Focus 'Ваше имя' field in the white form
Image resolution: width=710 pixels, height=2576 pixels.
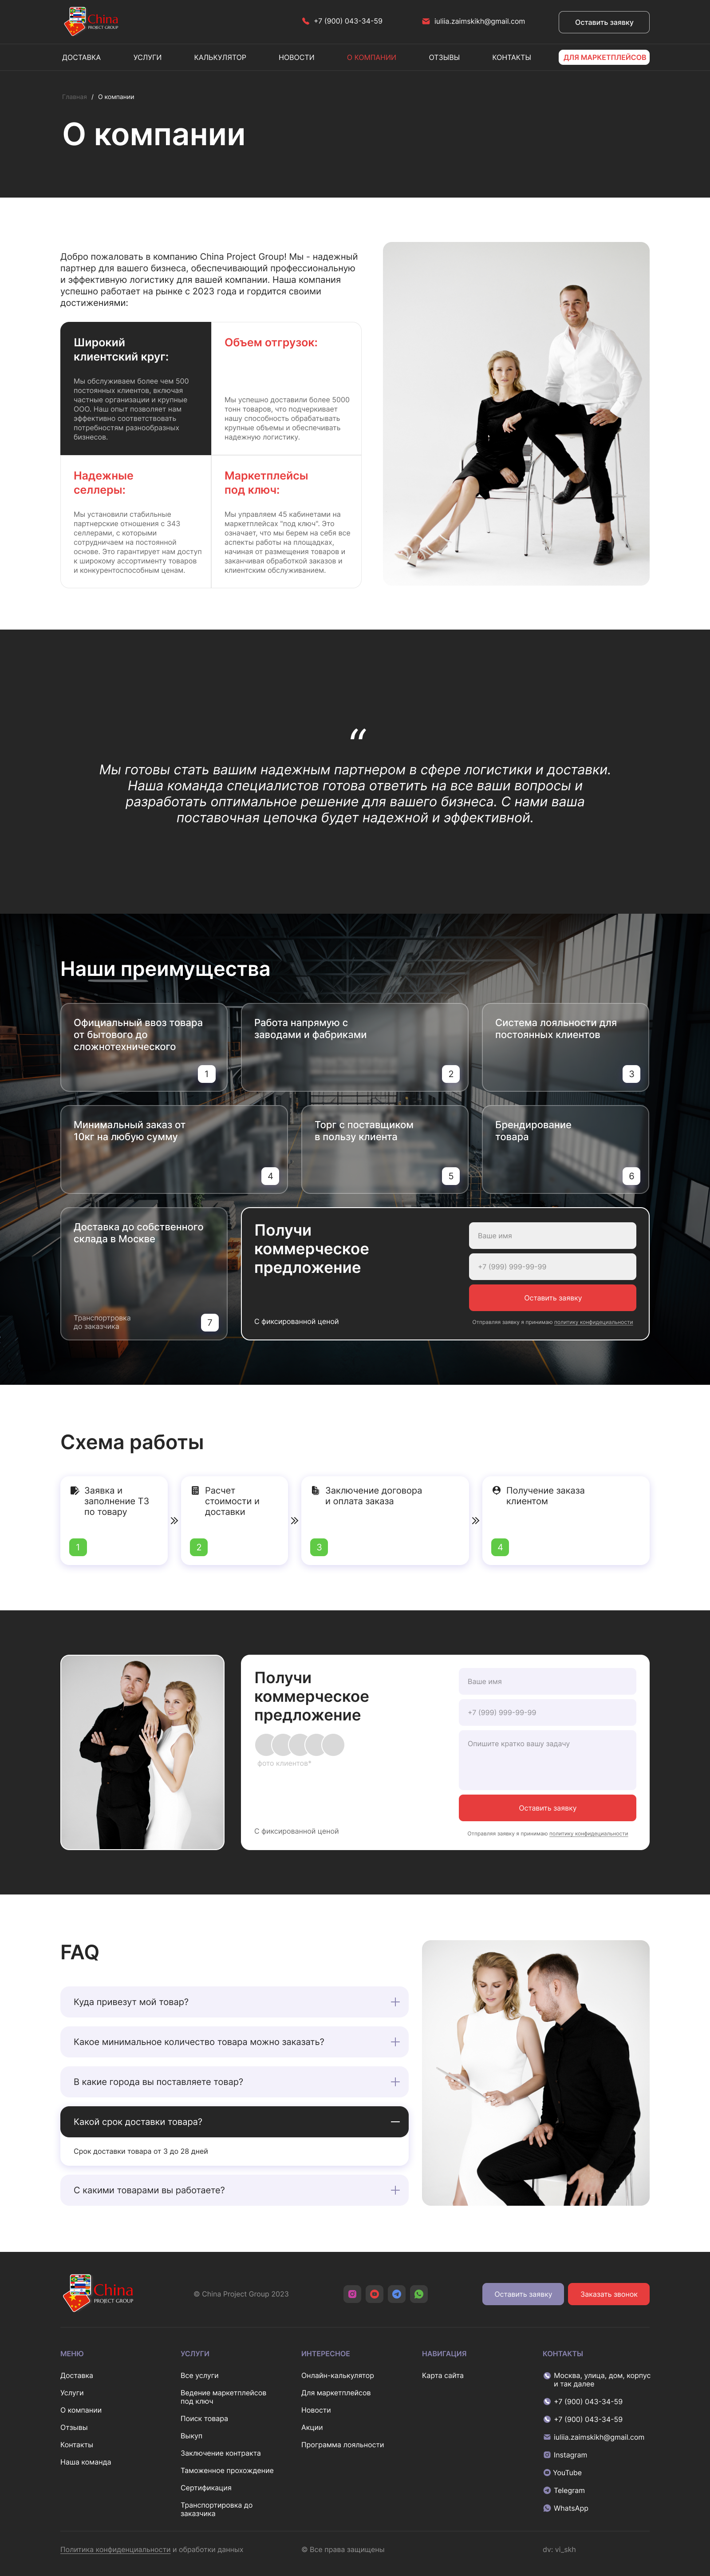pos(547,1681)
